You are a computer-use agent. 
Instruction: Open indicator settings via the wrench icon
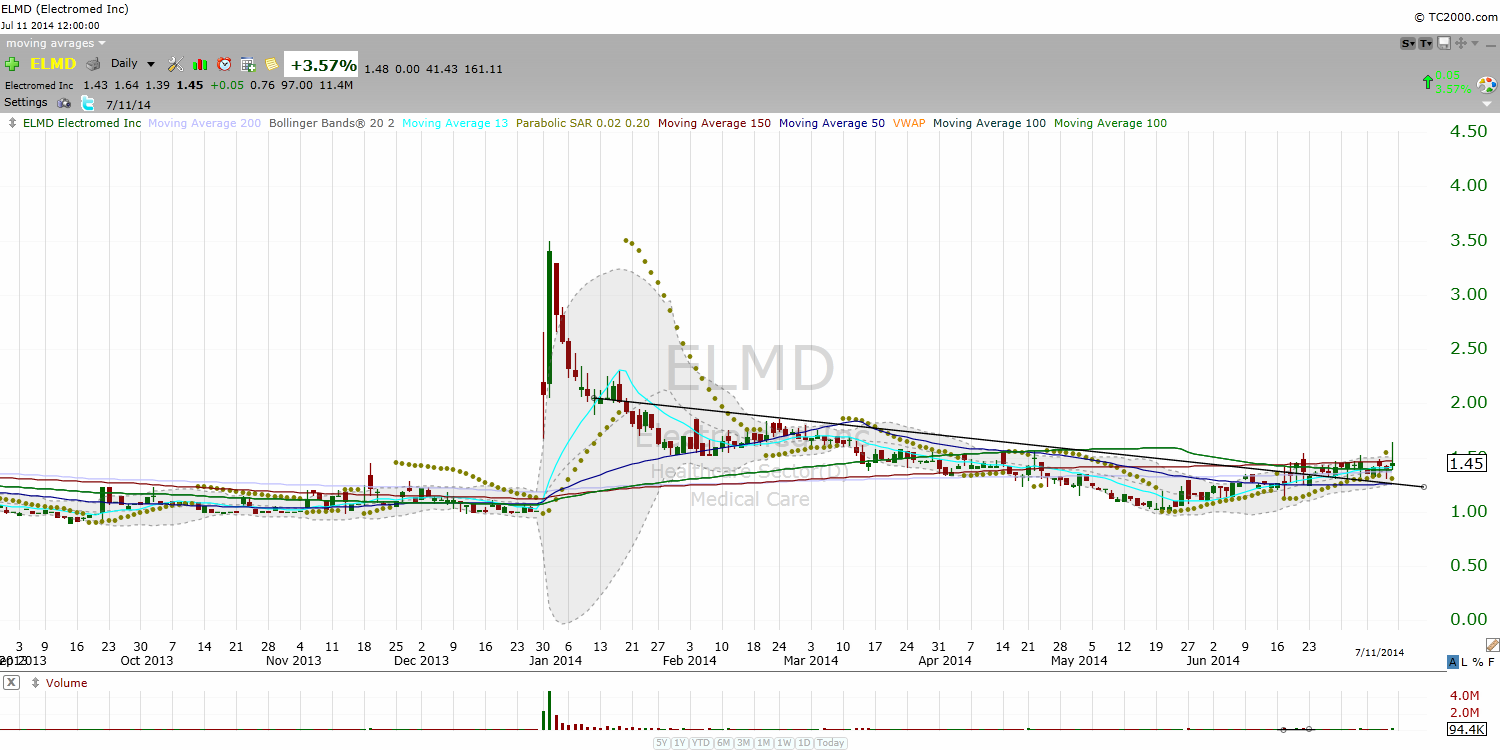(174, 63)
